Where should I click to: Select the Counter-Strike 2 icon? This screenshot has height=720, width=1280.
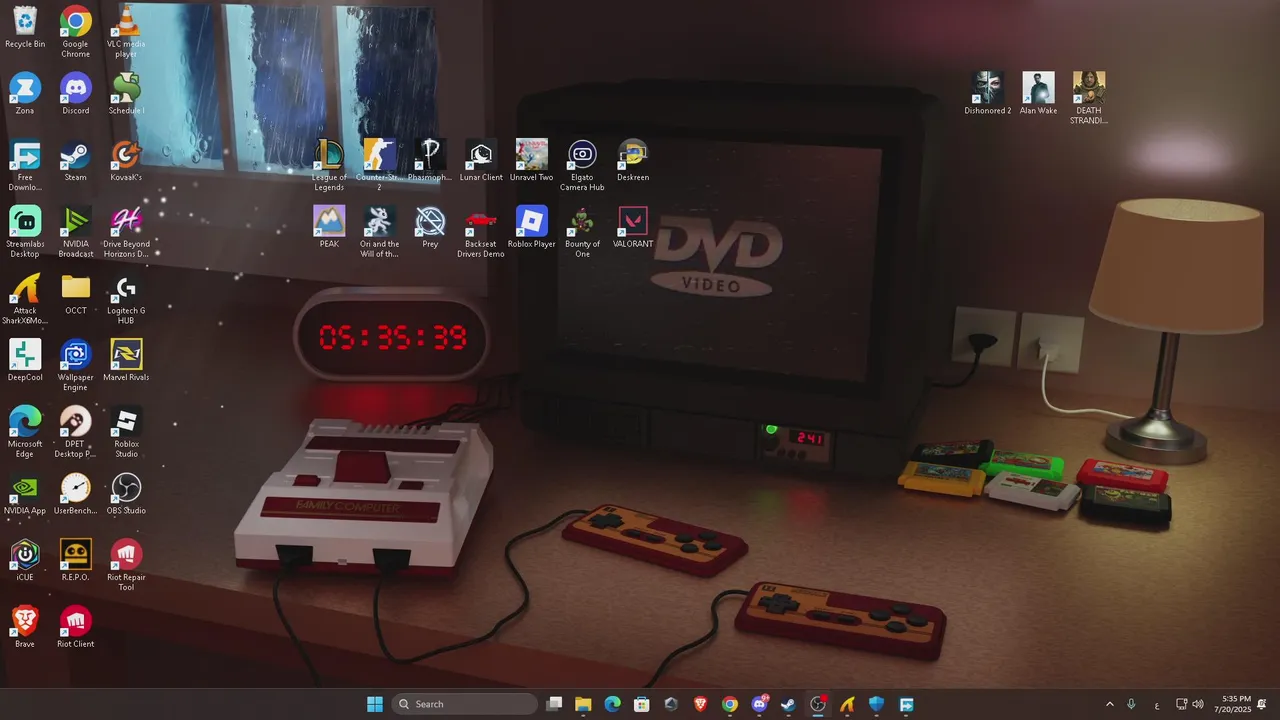(379, 166)
